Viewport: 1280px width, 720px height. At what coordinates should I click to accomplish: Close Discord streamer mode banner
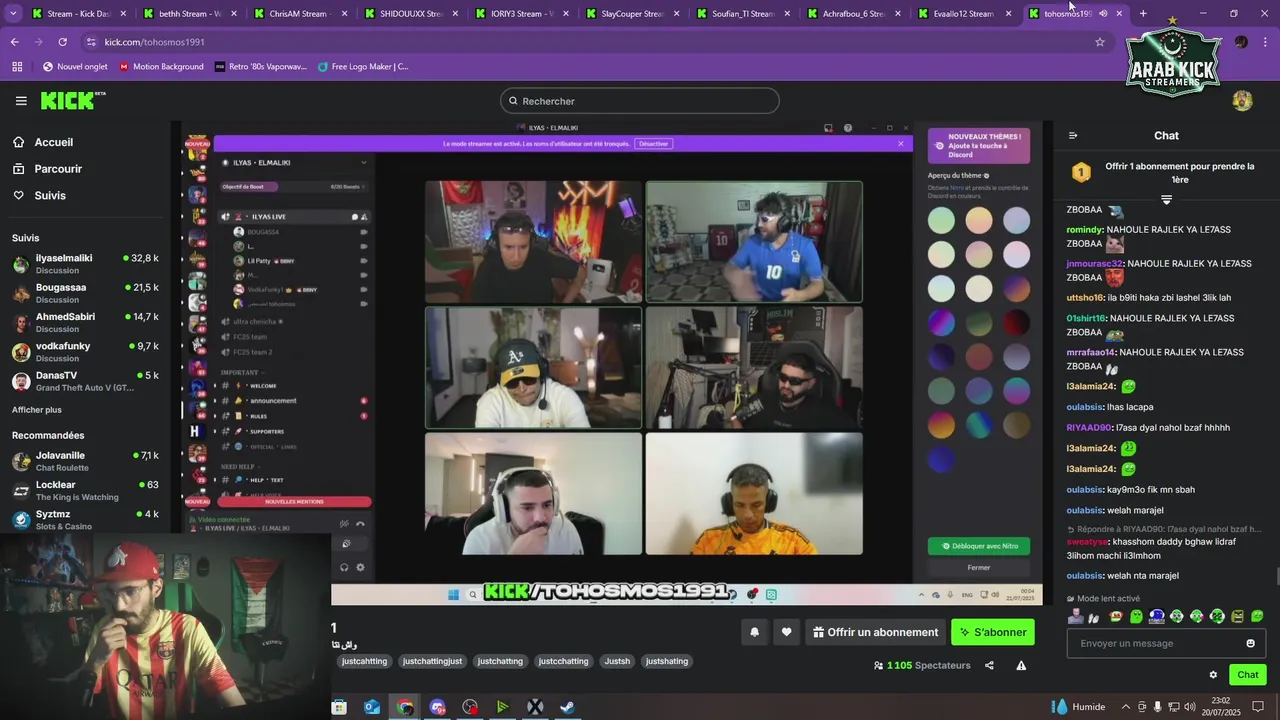900,144
